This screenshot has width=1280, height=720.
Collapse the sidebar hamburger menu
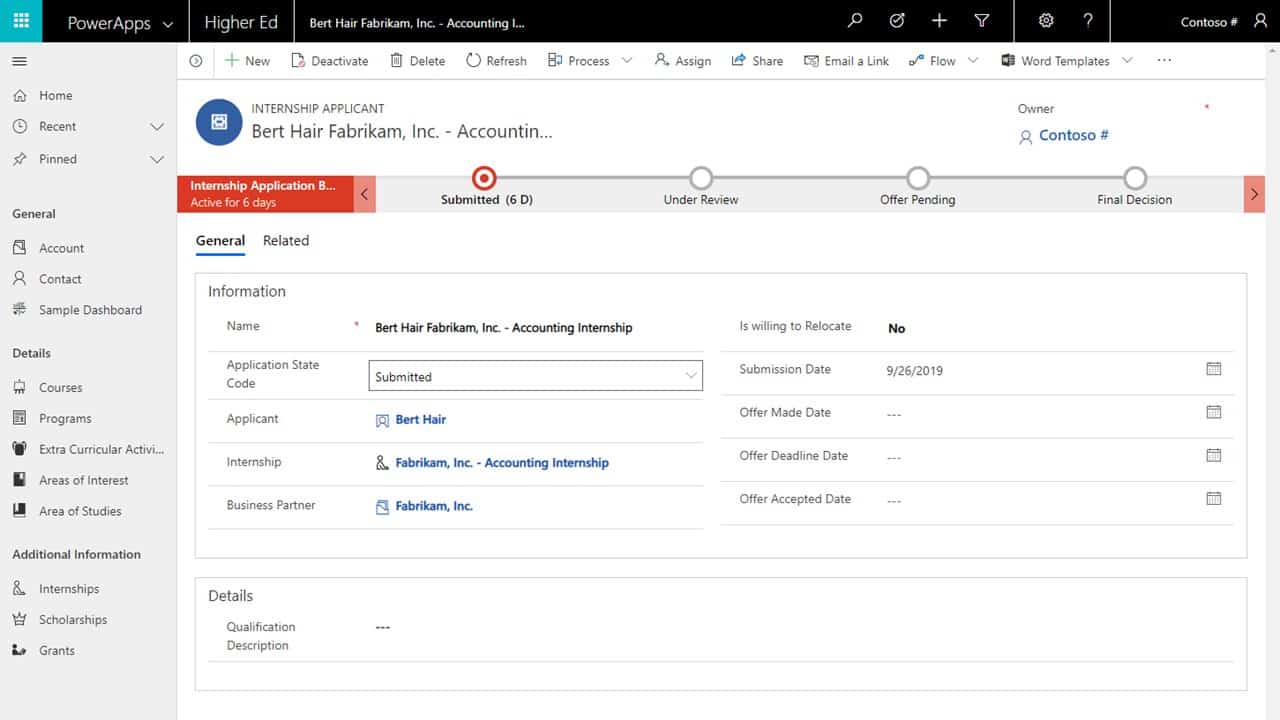[x=19, y=62]
